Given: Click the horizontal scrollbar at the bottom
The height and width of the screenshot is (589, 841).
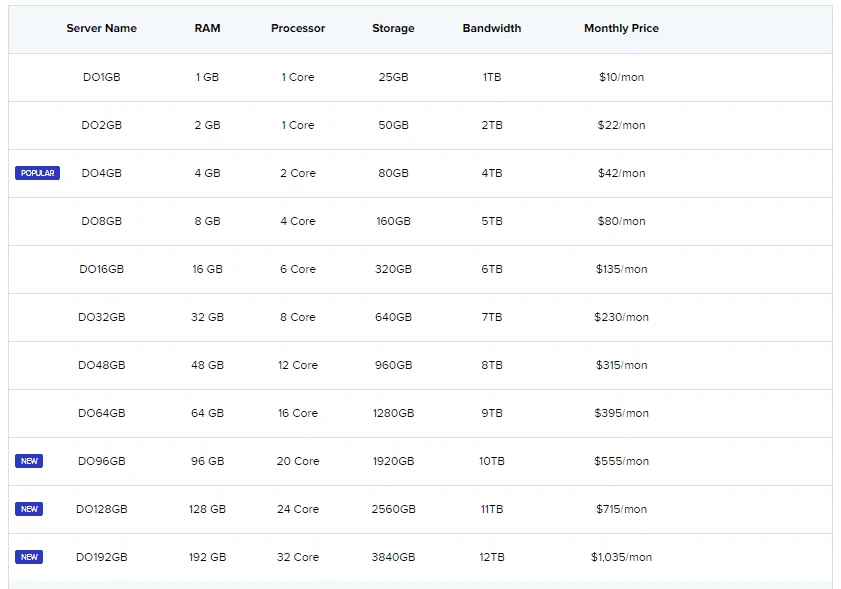Looking at the screenshot, I should point(420,585).
